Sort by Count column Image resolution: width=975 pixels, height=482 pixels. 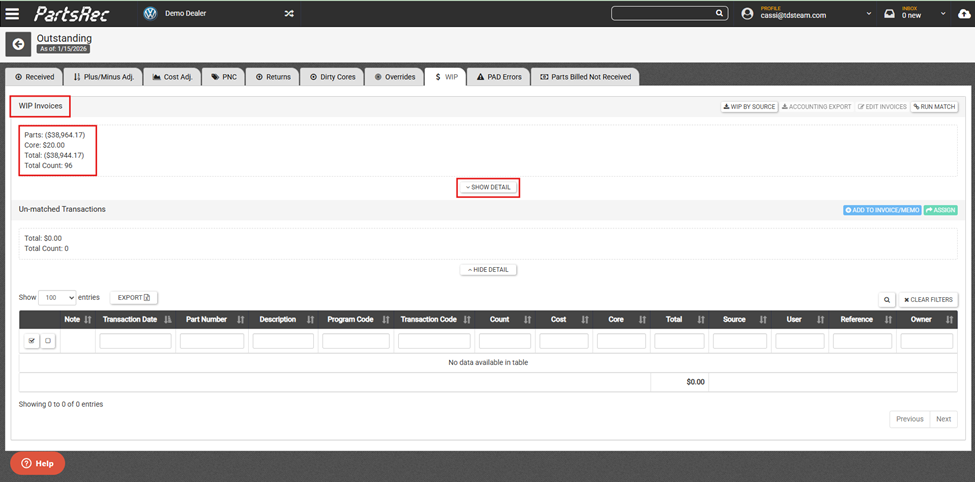click(x=527, y=320)
